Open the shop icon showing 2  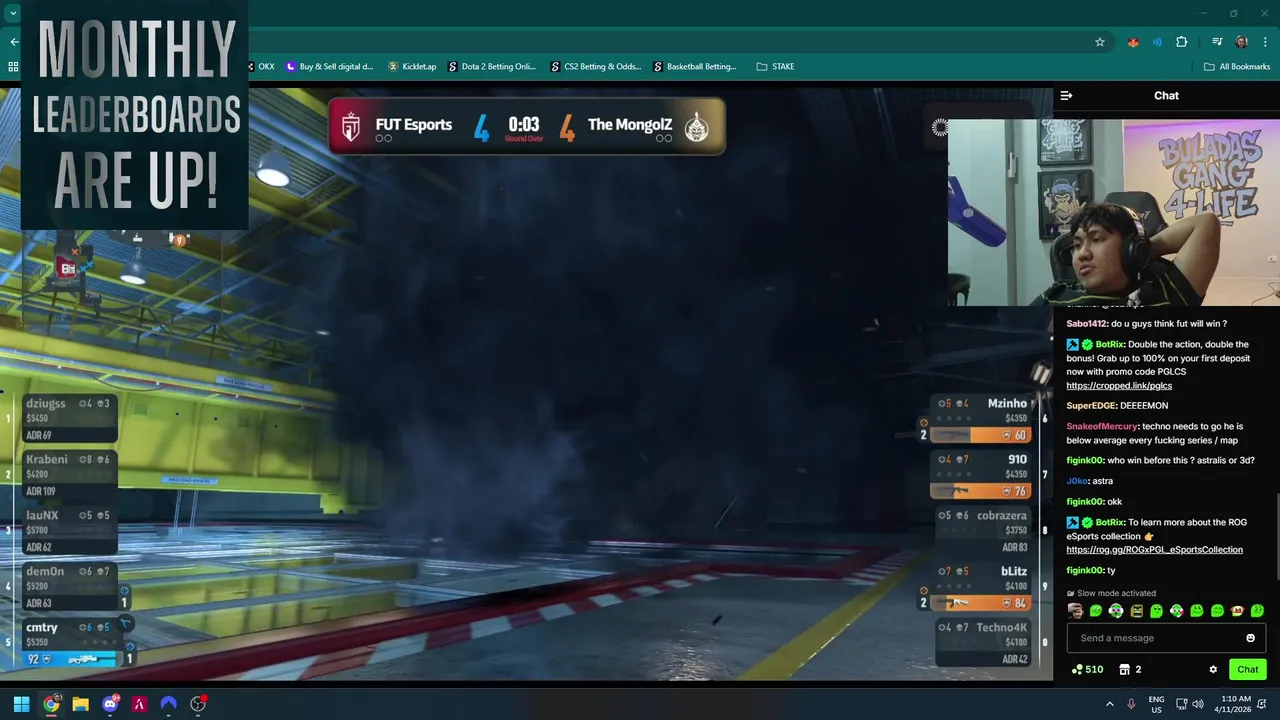(1130, 670)
